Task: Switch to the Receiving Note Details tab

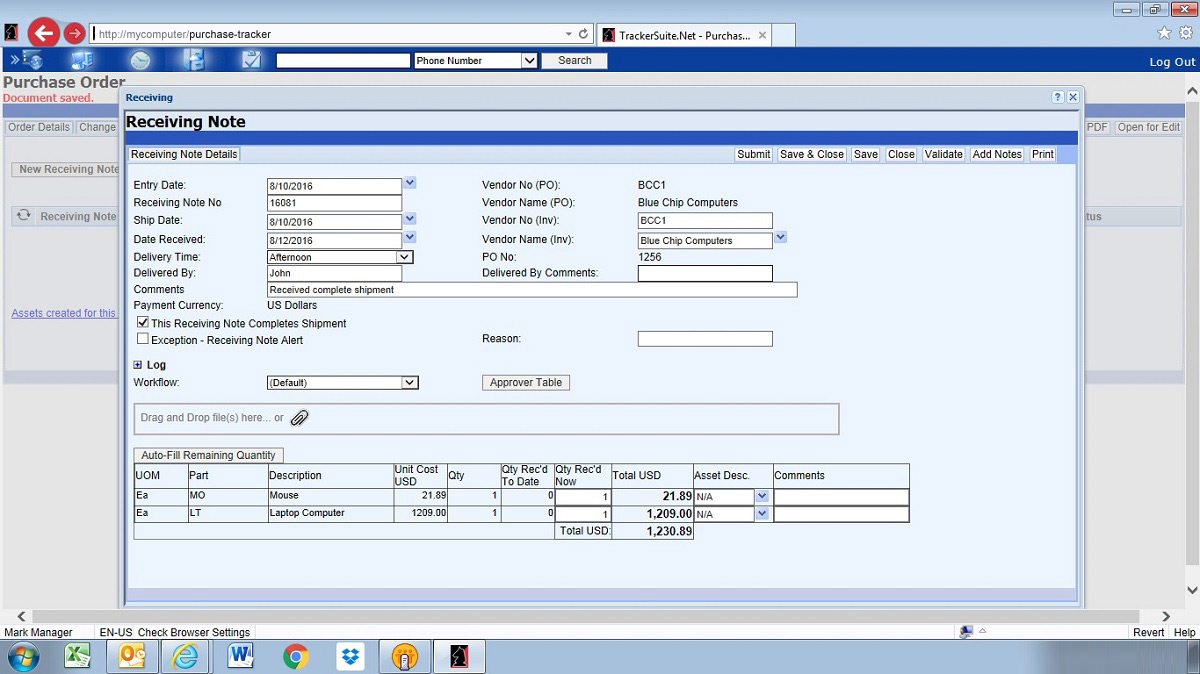Action: tap(183, 154)
